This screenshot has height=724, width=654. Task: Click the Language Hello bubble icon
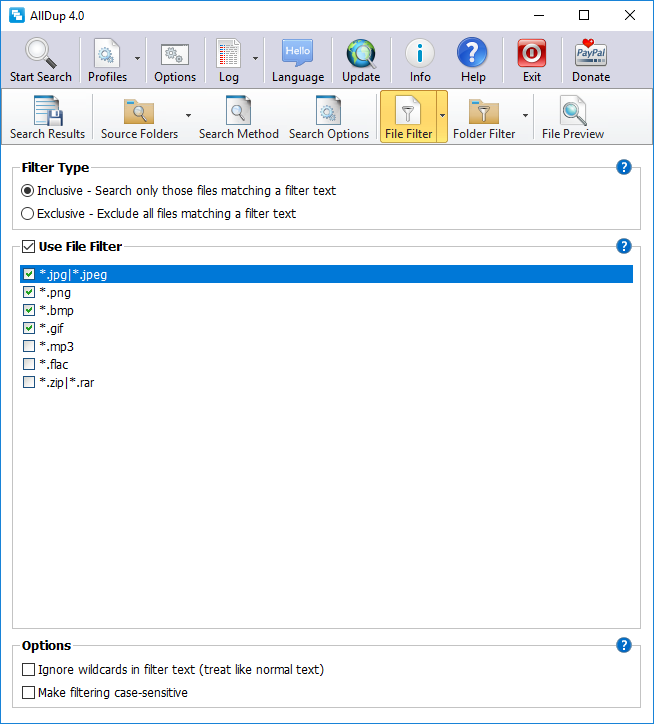[x=297, y=52]
